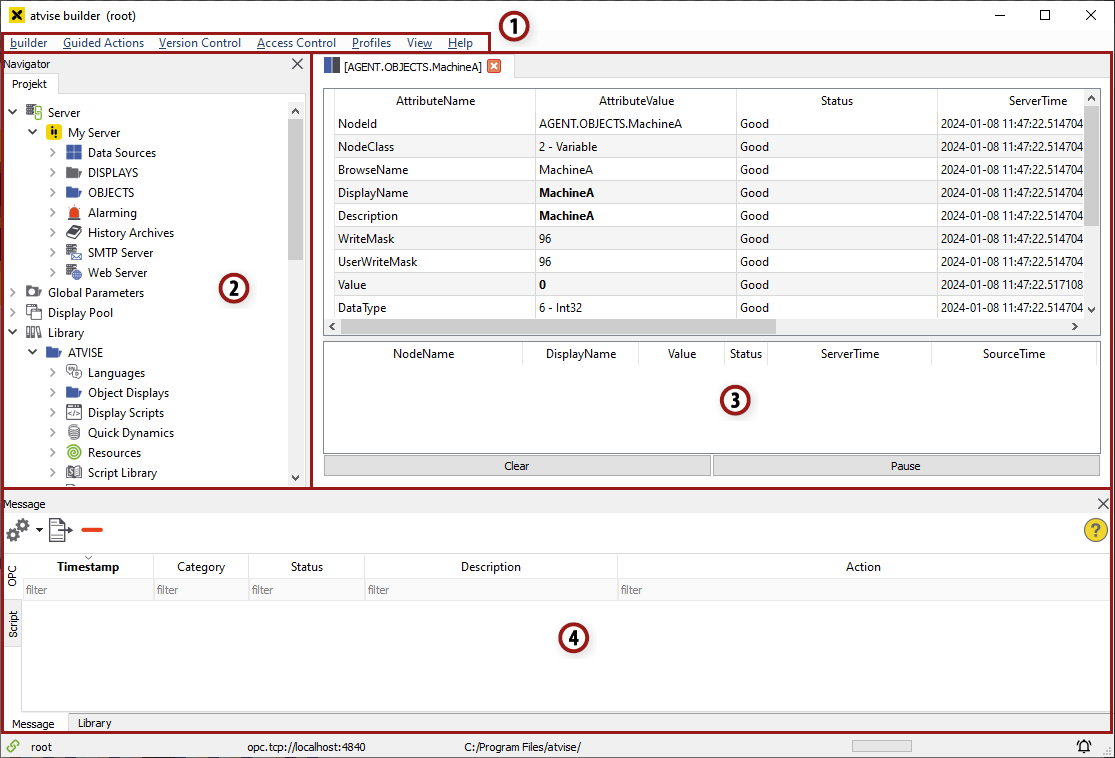Select the Data Sources icon in tree

click(74, 153)
